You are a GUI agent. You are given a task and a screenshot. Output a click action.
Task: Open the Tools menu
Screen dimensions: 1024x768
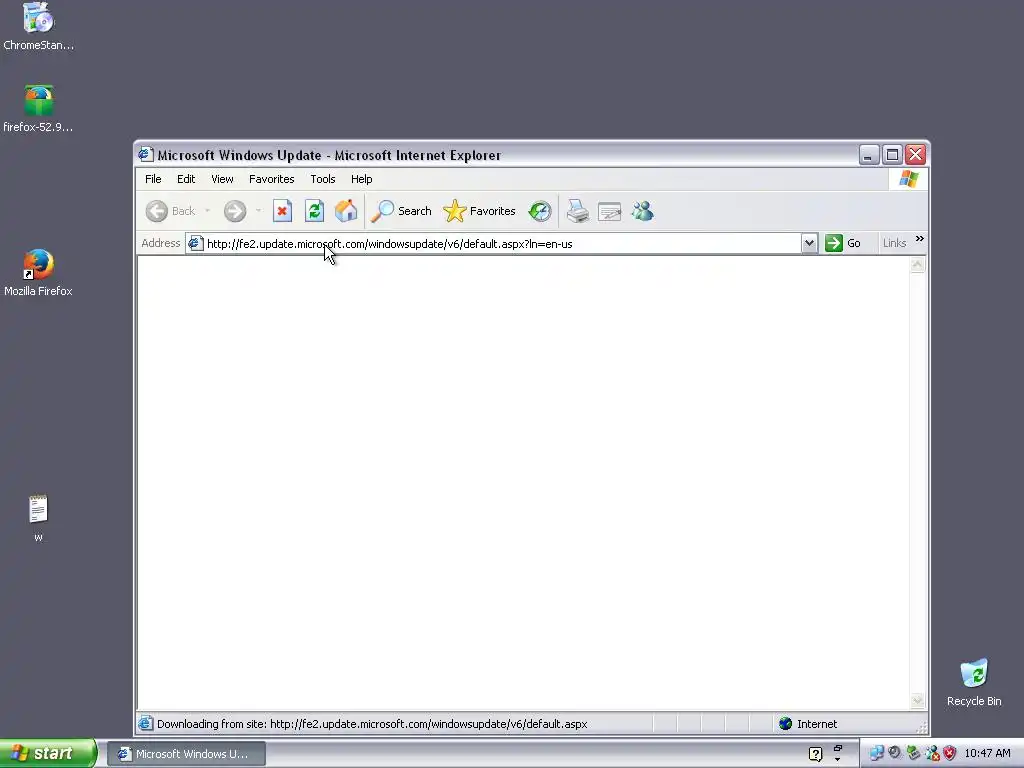pyautogui.click(x=323, y=179)
